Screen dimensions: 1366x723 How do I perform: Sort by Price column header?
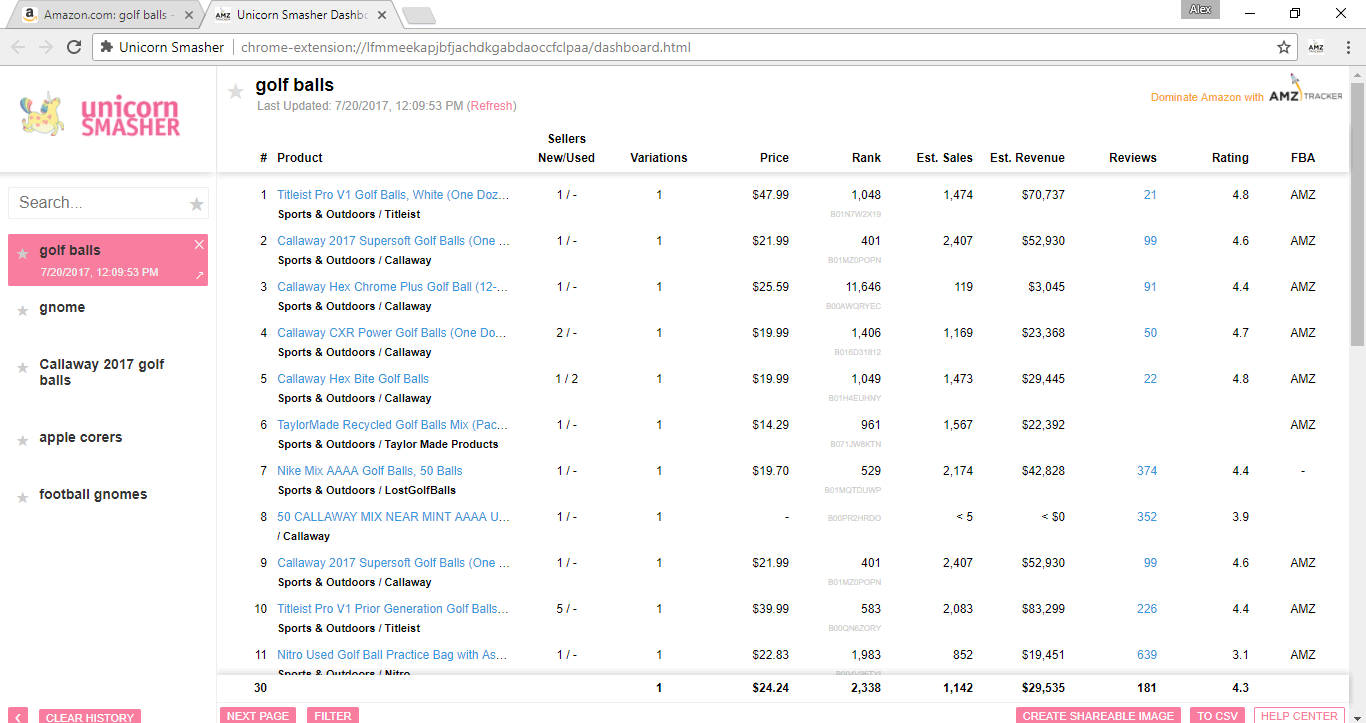point(774,158)
